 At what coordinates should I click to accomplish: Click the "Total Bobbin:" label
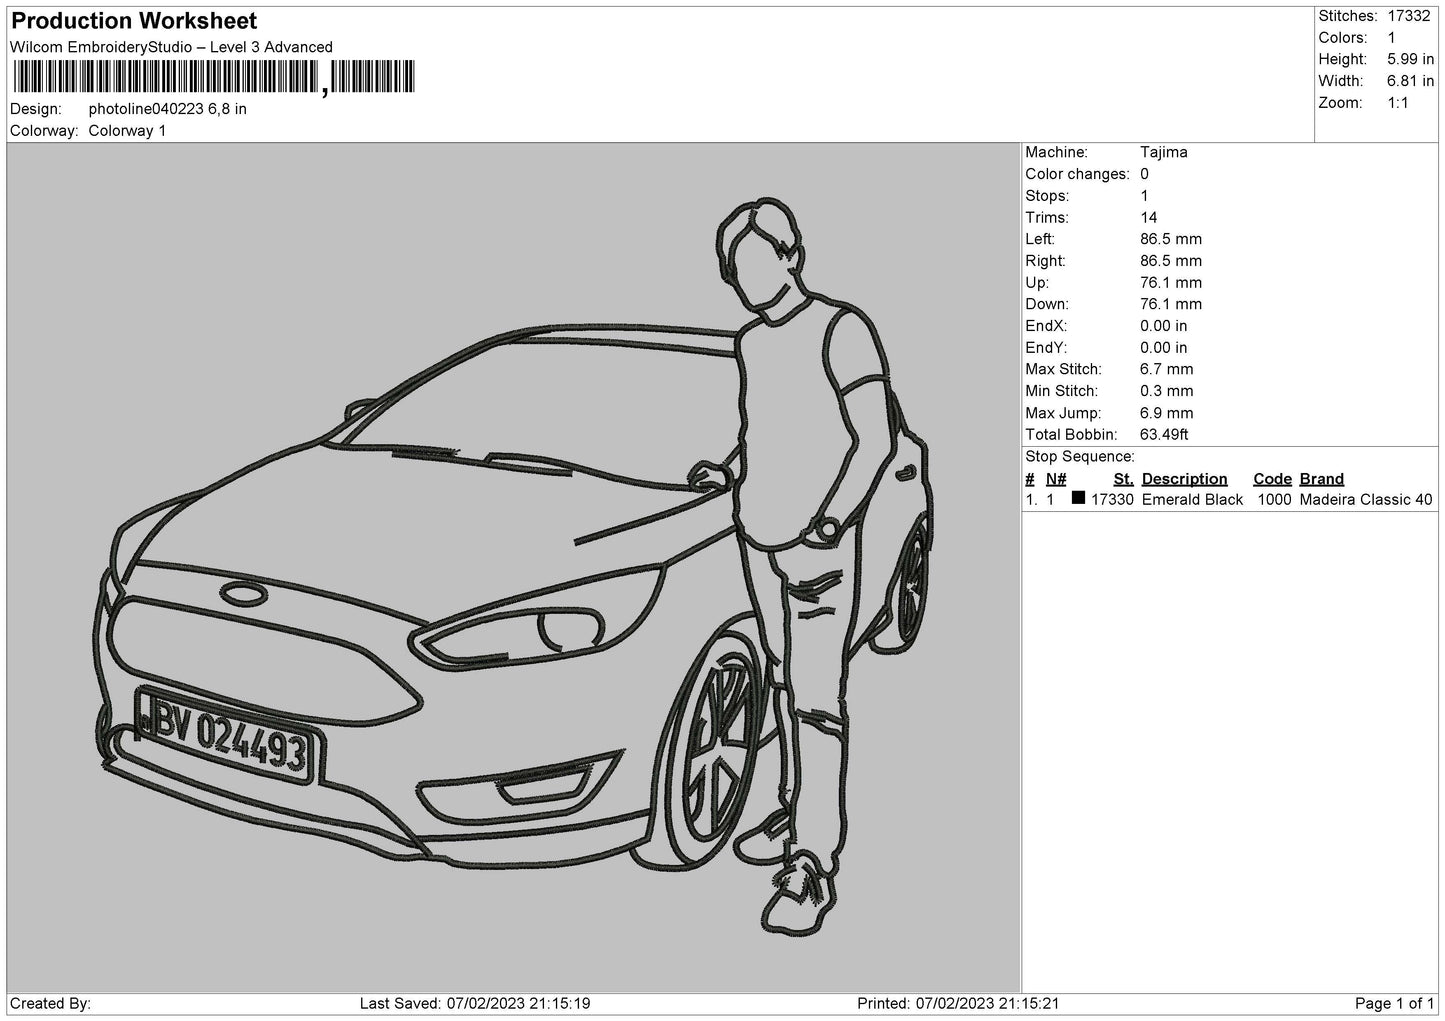tap(1069, 435)
